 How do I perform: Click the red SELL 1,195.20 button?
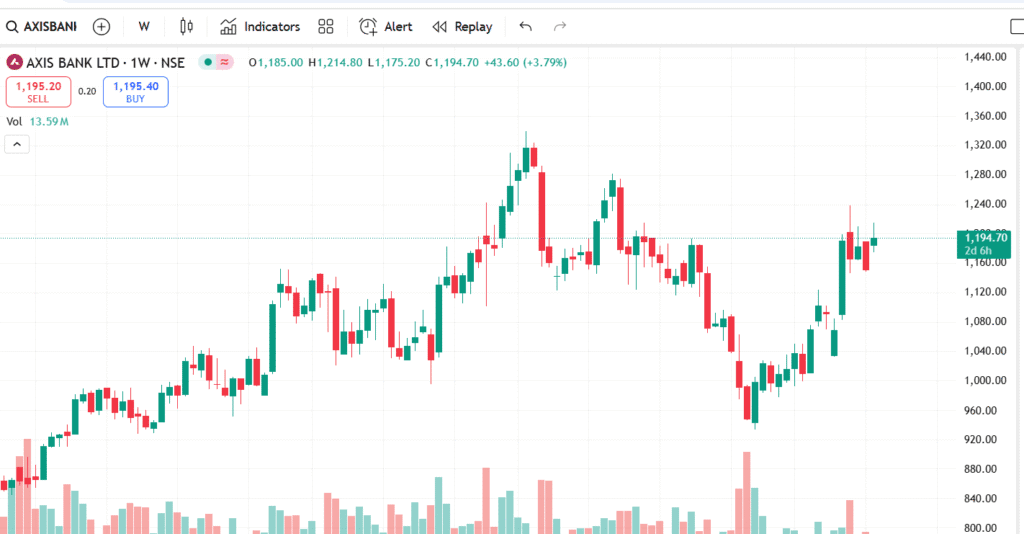coord(38,92)
